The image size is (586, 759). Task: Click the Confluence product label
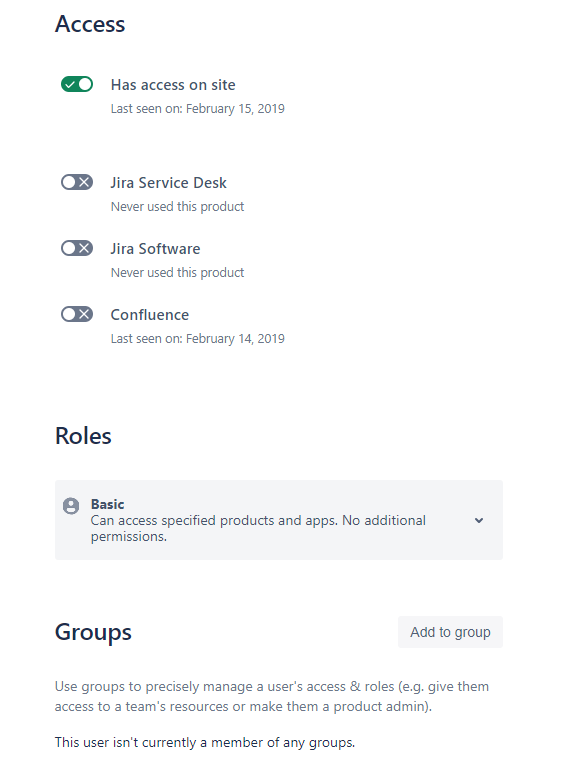point(150,315)
